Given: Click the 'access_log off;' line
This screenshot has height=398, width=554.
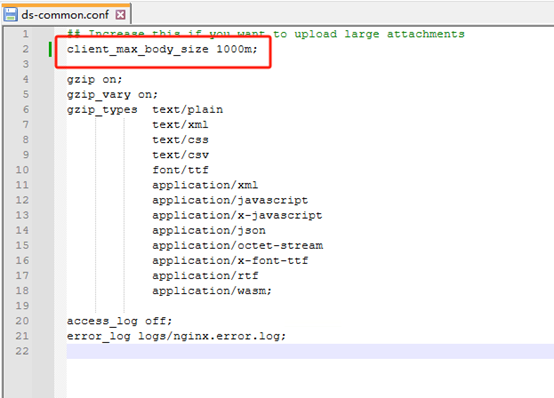Looking at the screenshot, I should click(119, 321).
